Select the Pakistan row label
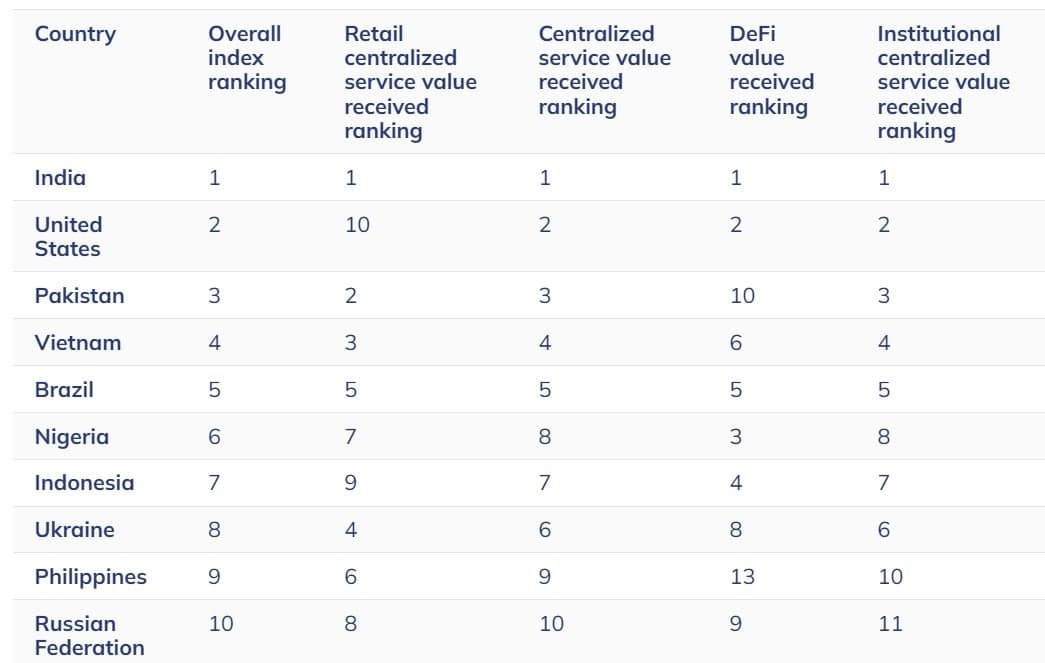The width and height of the screenshot is (1045, 663). (79, 296)
